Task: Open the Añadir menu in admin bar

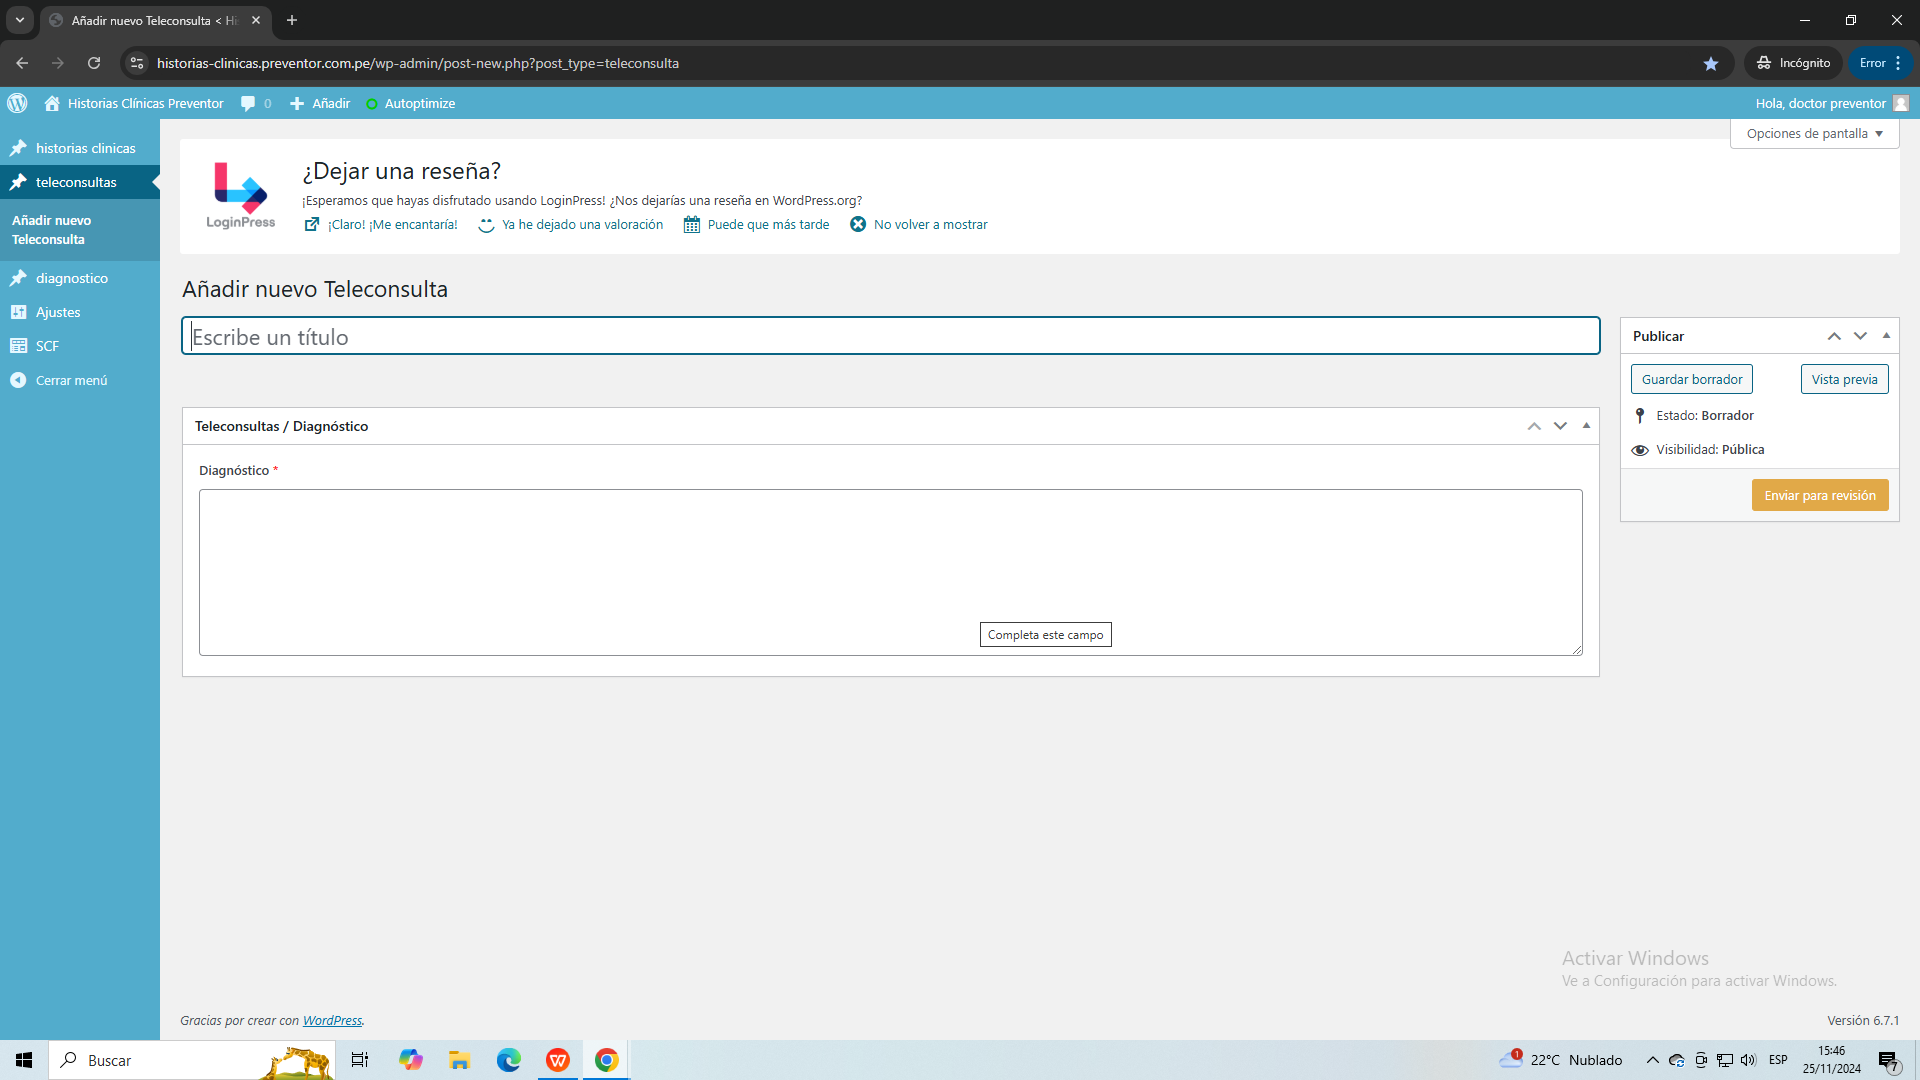Action: pos(320,103)
